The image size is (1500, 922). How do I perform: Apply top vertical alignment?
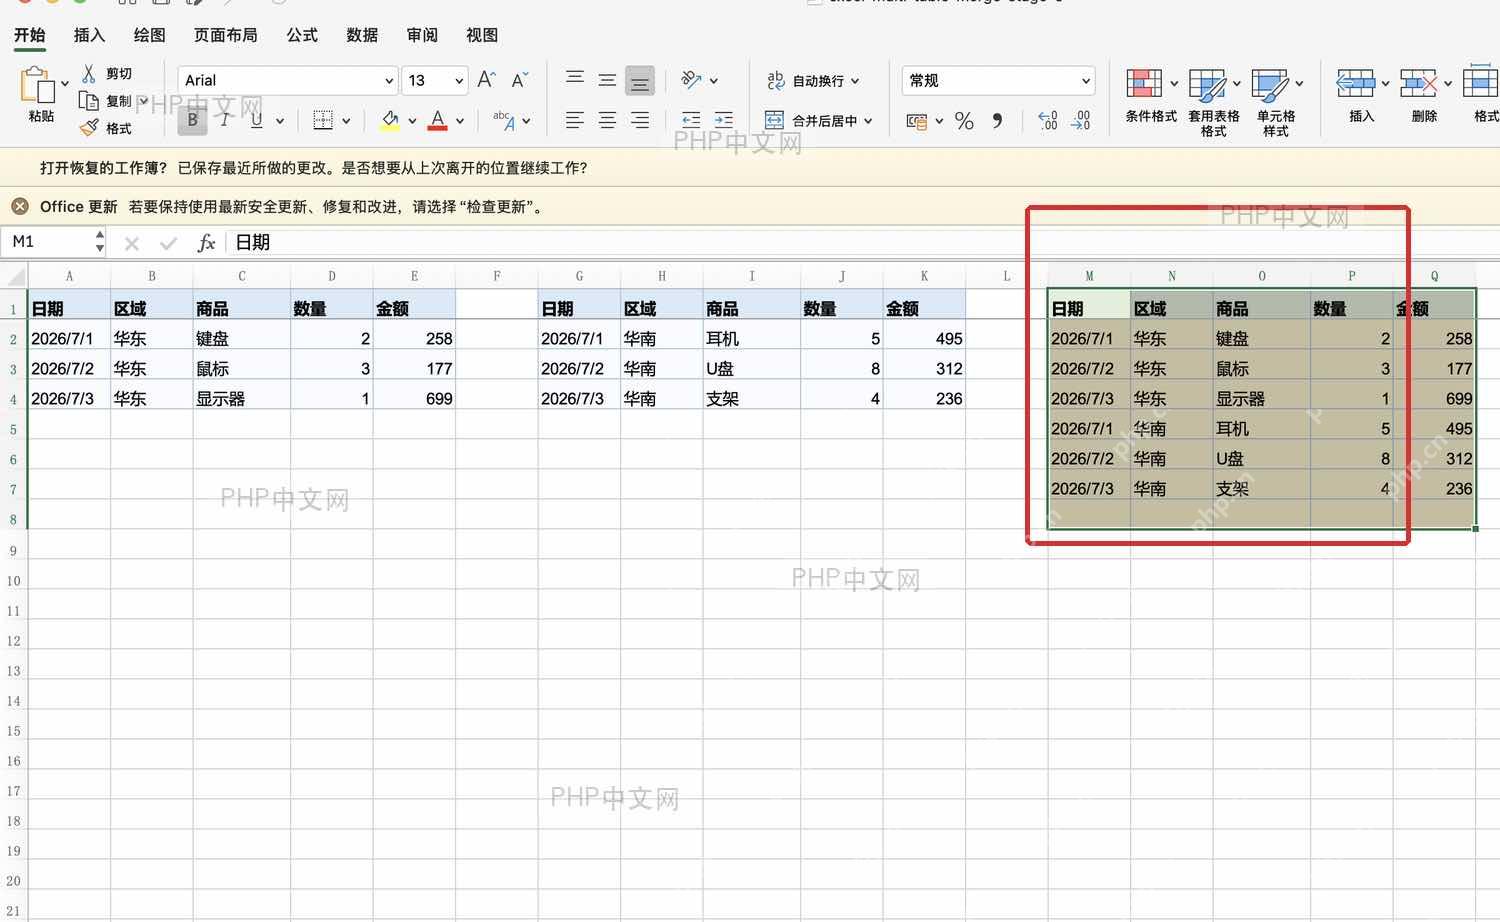(x=575, y=78)
